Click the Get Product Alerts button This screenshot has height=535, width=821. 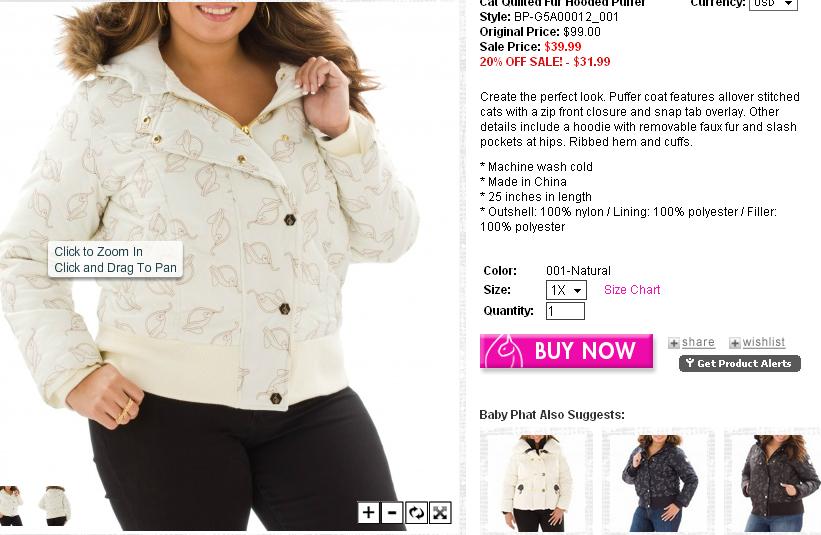(739, 363)
